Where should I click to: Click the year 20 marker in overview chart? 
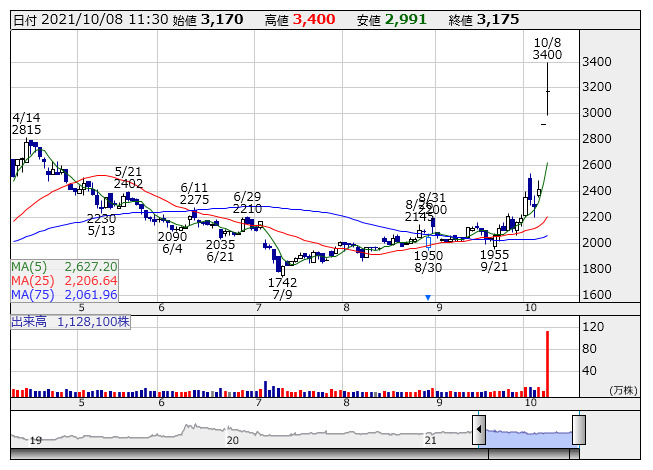tap(232, 440)
